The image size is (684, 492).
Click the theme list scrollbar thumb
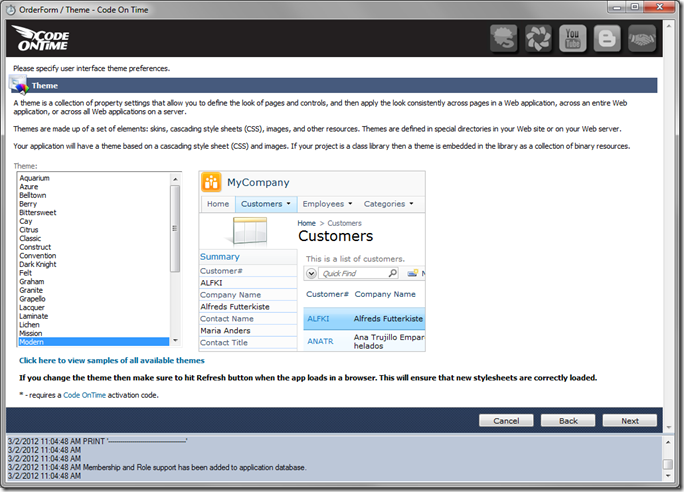pyautogui.click(x=175, y=229)
